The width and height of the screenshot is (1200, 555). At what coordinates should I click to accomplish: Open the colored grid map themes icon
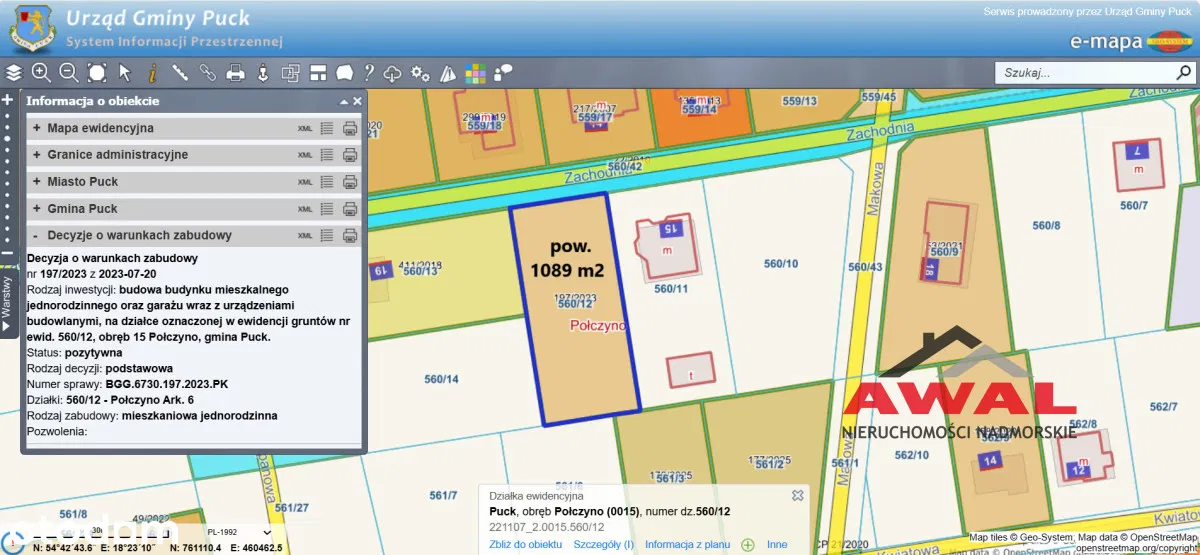click(x=475, y=72)
